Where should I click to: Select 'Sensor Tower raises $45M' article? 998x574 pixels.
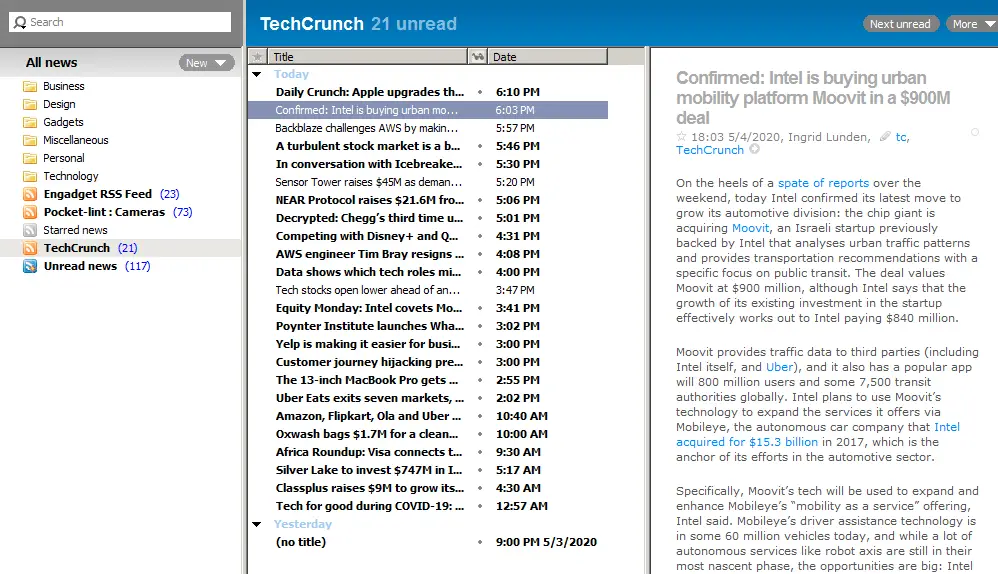click(428, 182)
